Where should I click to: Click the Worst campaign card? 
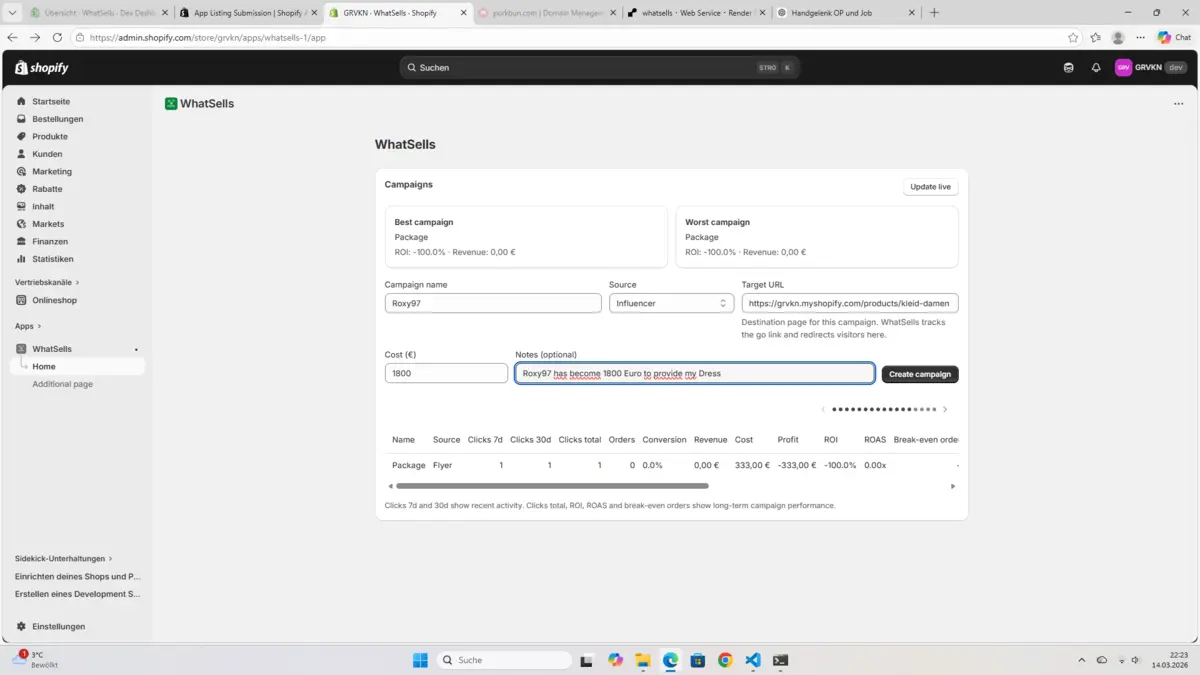point(817,237)
